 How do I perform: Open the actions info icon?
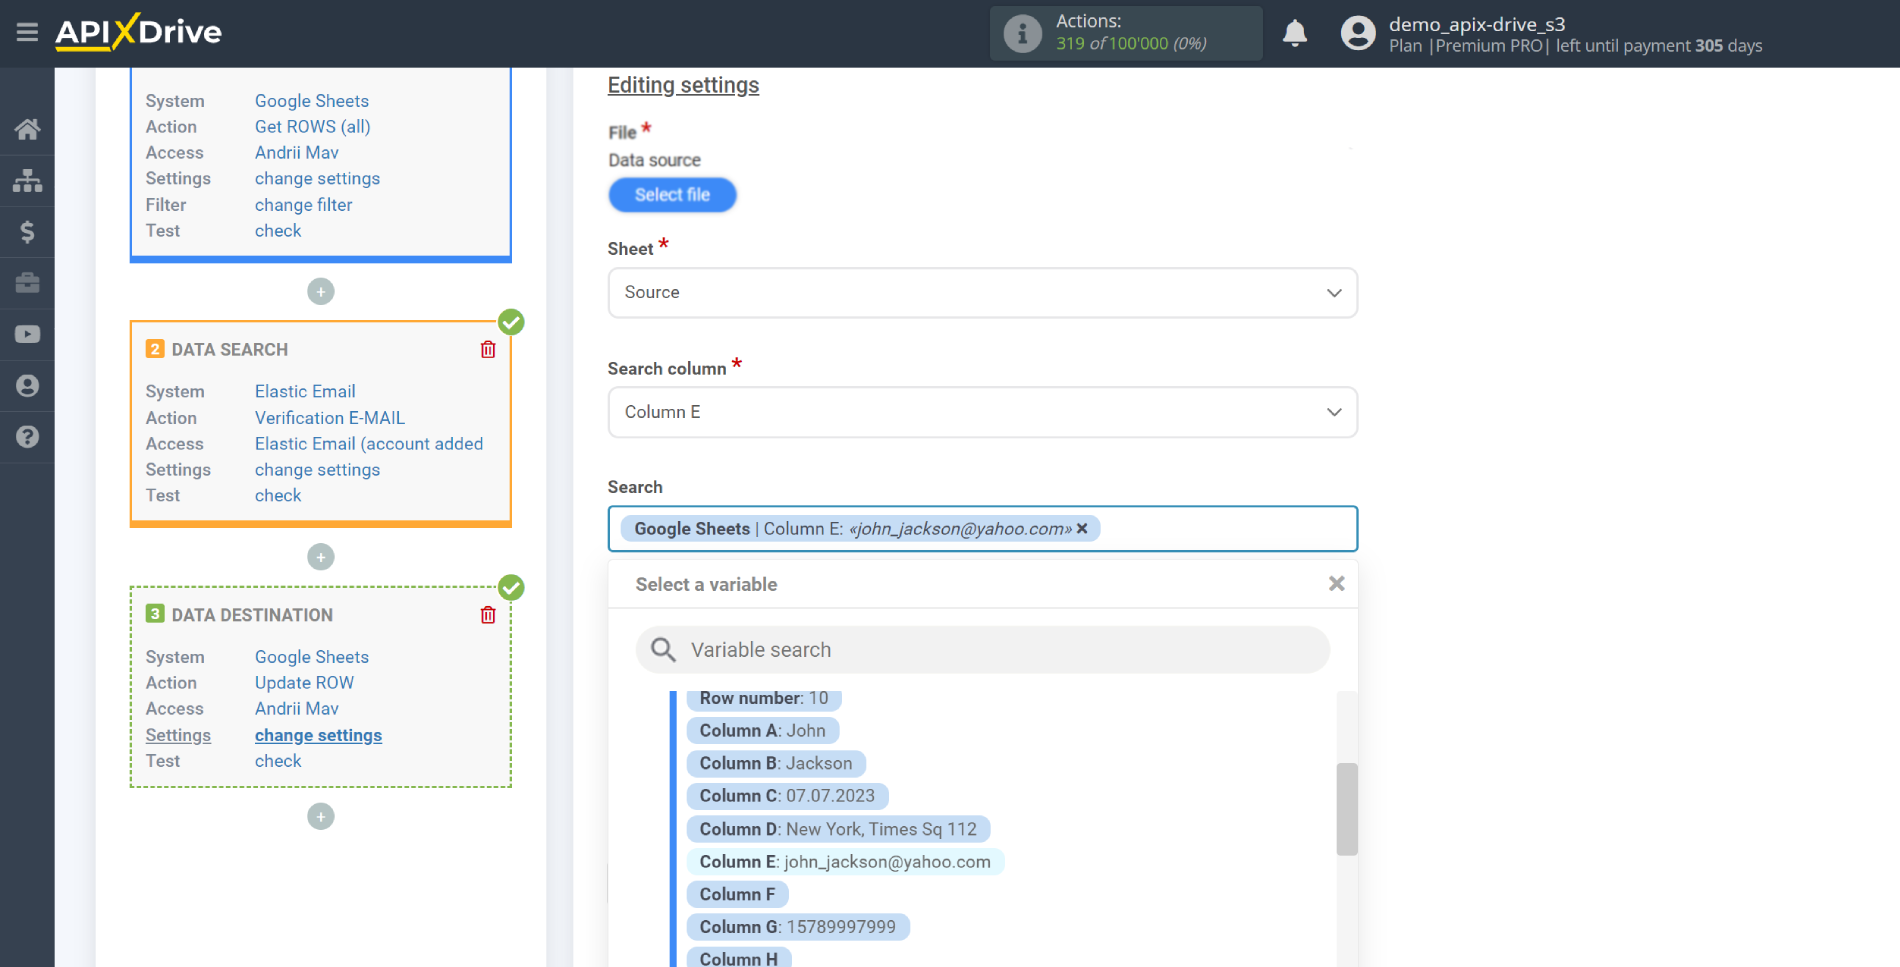[1022, 33]
